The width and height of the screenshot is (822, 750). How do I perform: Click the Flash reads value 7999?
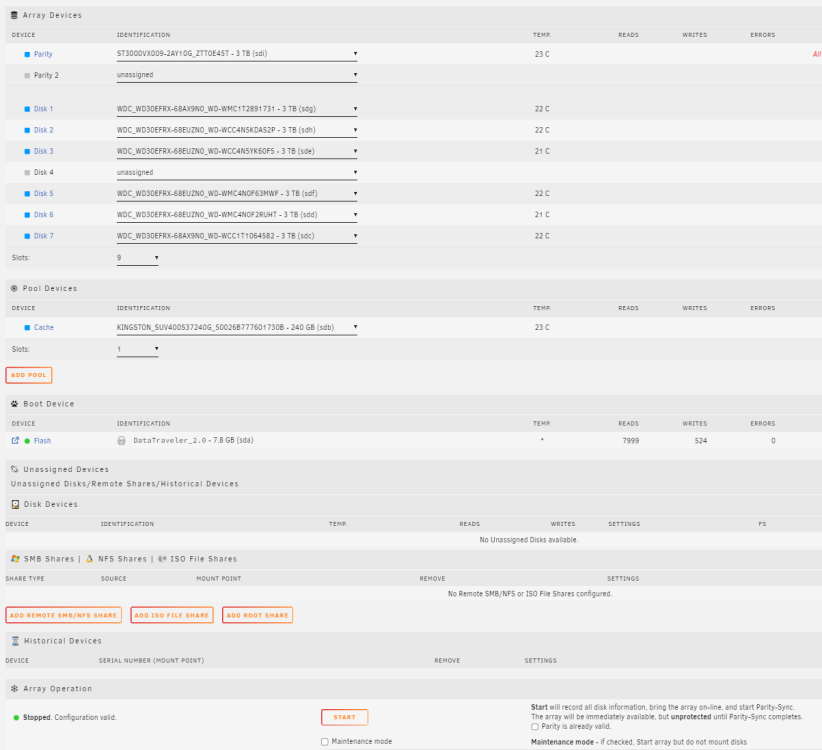[631, 441]
